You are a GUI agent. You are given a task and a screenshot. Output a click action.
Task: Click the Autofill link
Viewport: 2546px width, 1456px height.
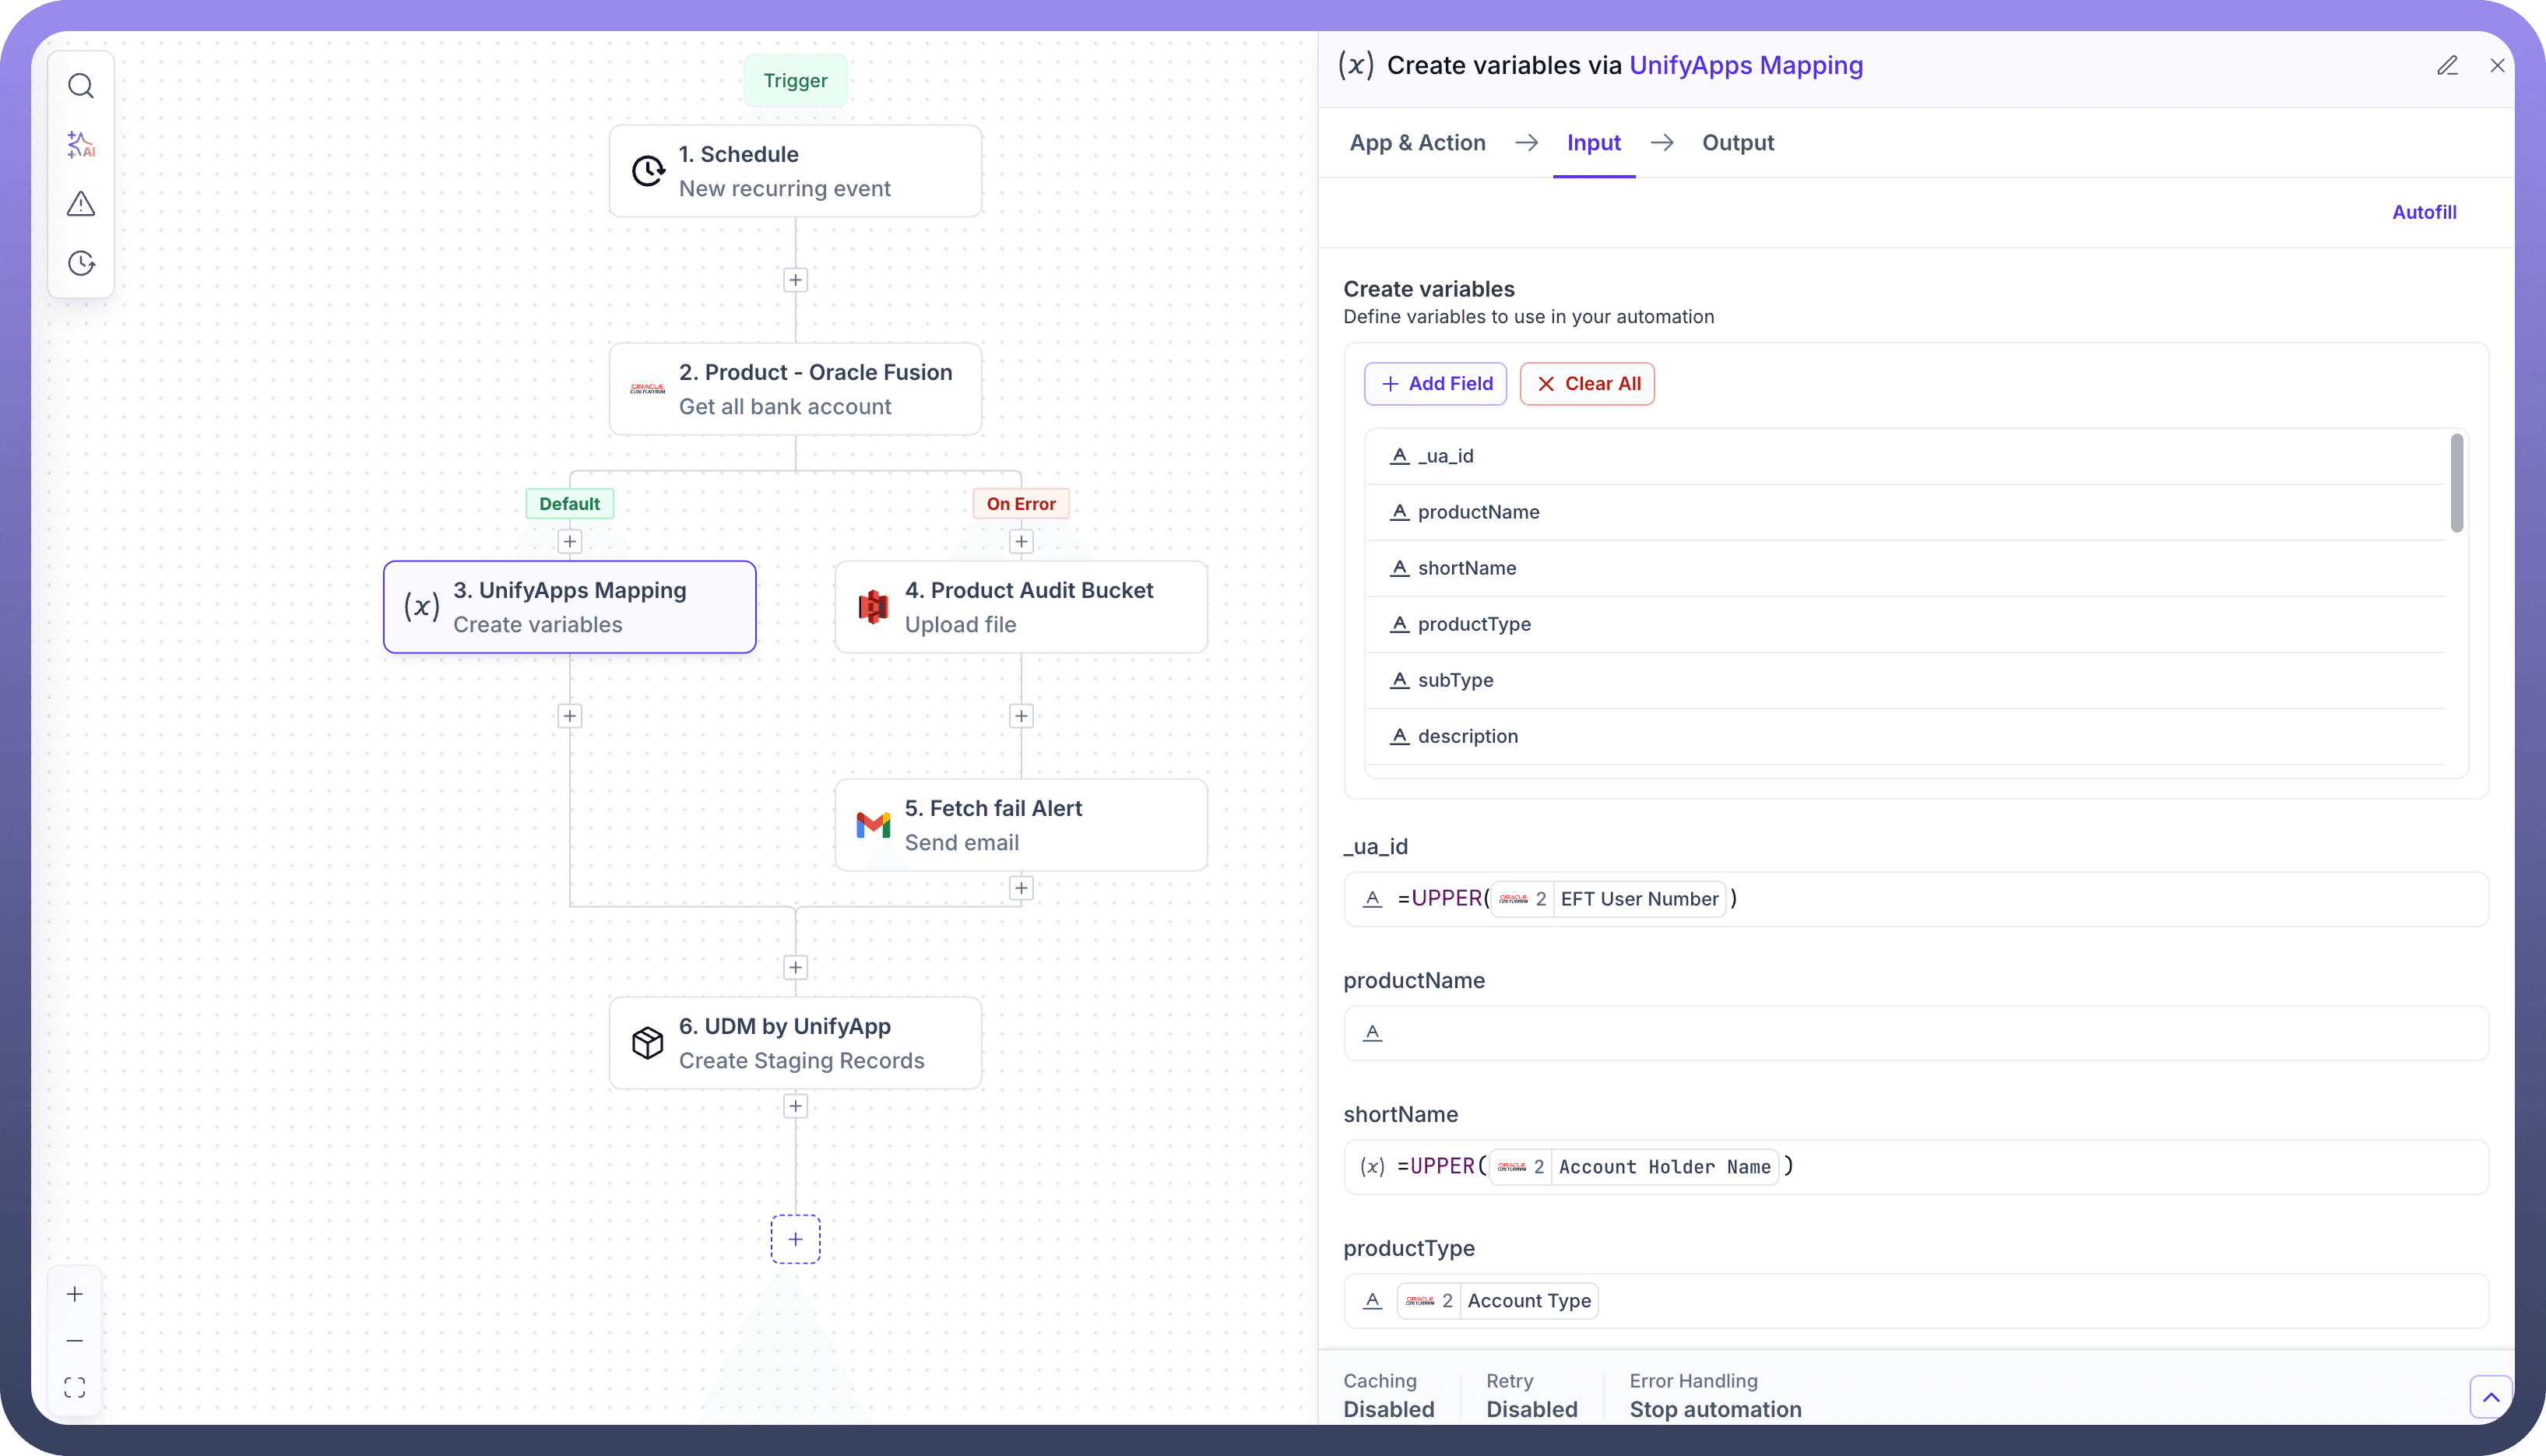[x=2423, y=212]
